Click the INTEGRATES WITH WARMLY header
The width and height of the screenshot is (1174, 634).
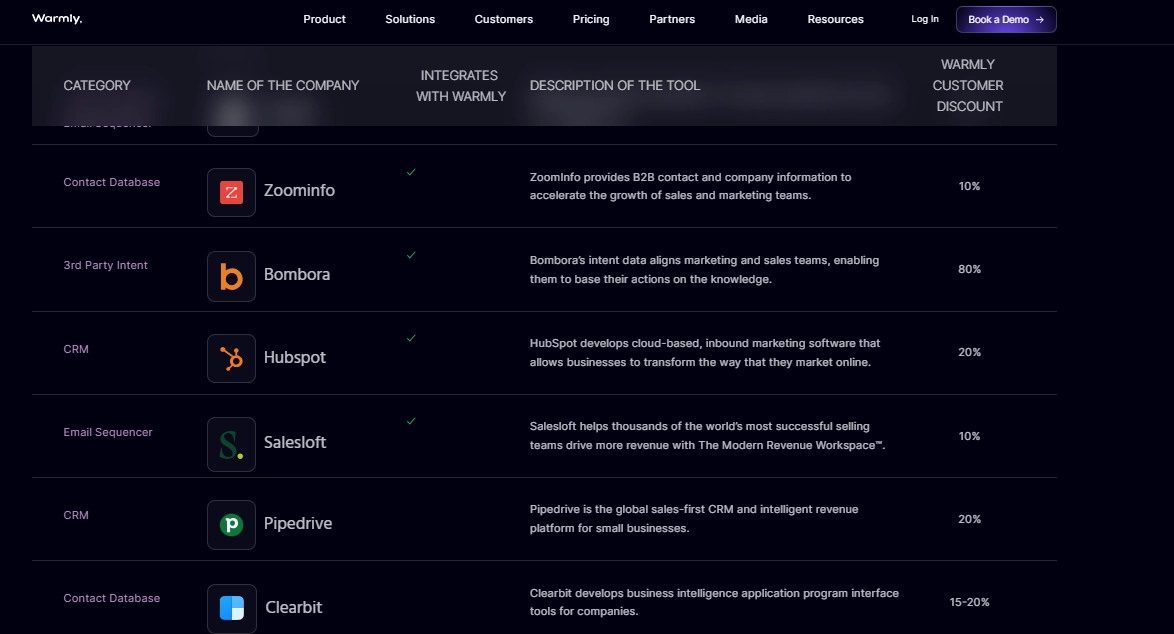pyautogui.click(x=460, y=85)
